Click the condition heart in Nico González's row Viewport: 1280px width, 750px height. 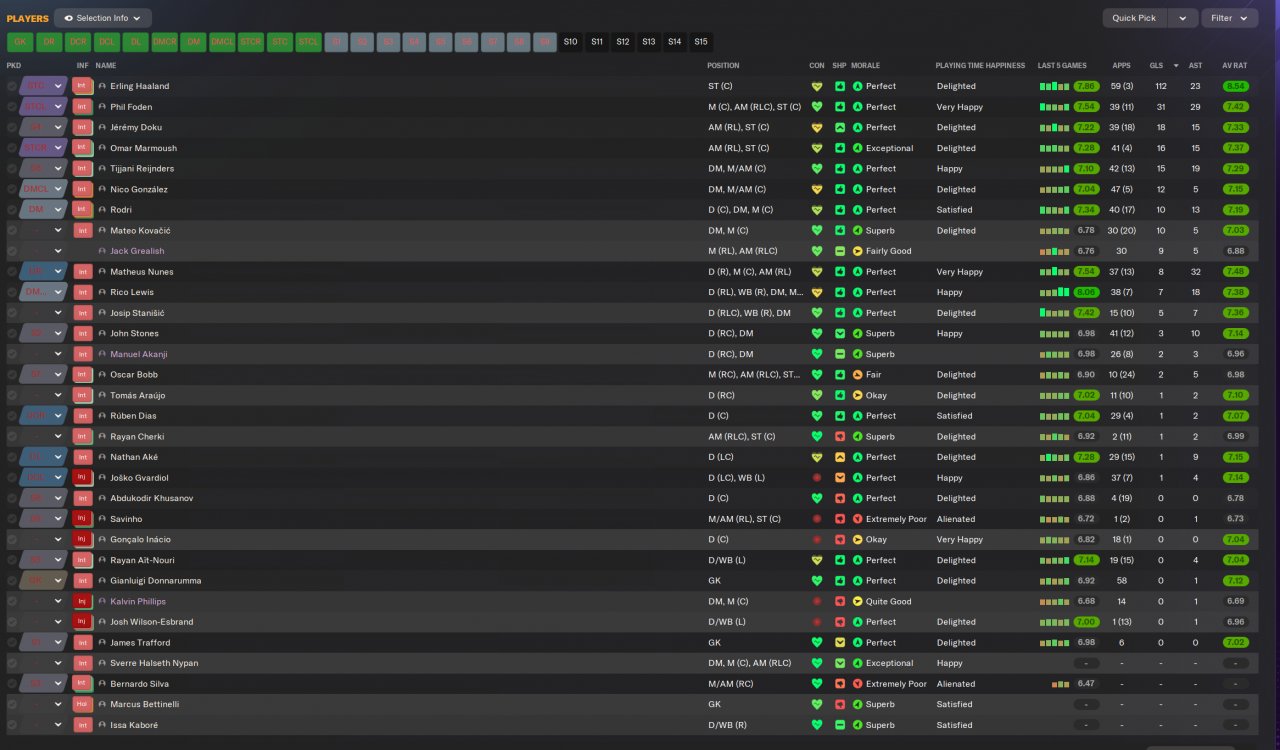pos(817,189)
